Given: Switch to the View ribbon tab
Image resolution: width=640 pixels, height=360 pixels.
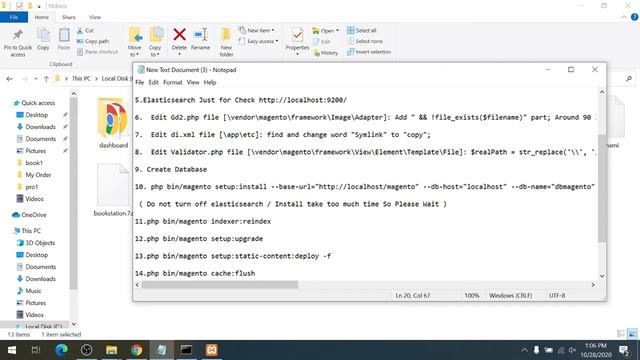Looking at the screenshot, I should click(x=95, y=17).
